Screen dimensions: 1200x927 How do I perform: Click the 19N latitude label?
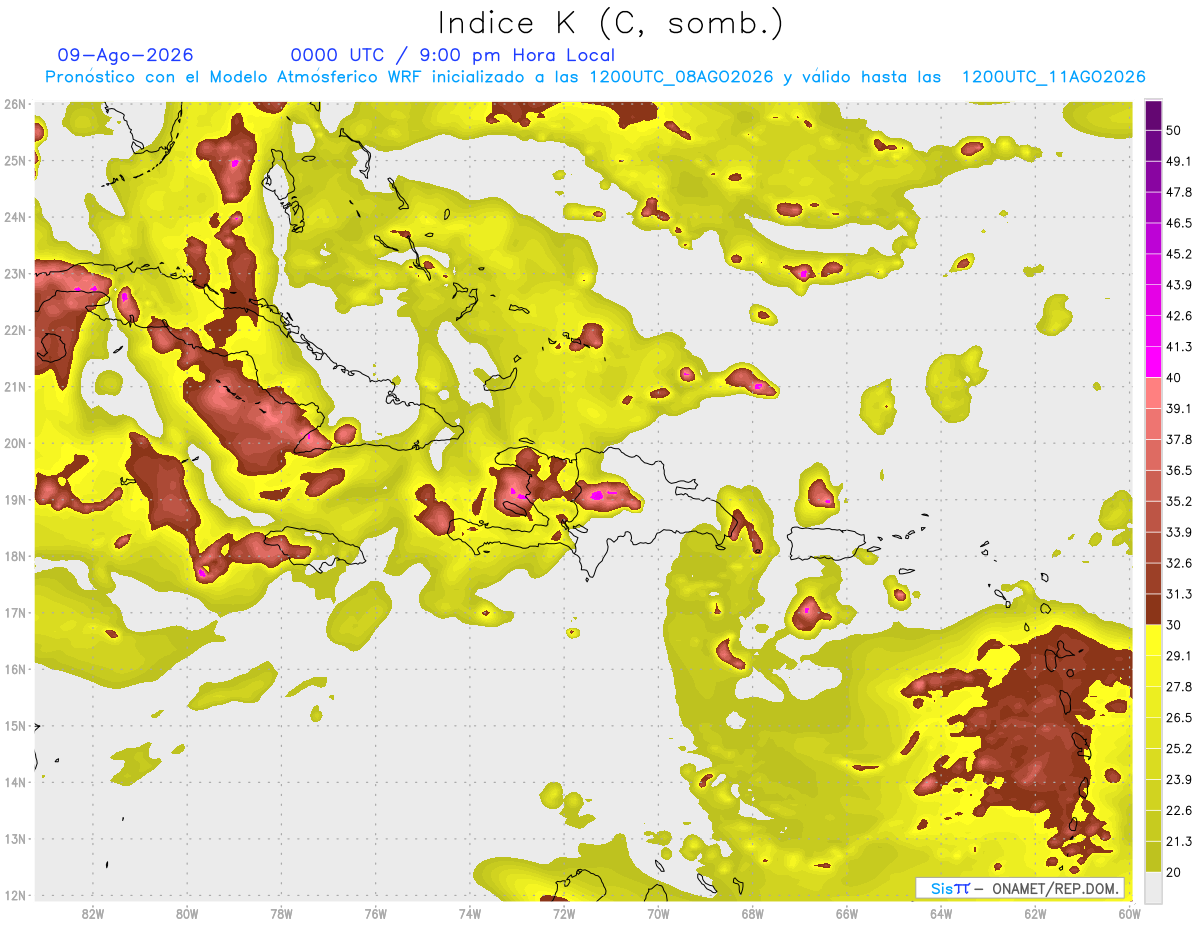coord(15,500)
